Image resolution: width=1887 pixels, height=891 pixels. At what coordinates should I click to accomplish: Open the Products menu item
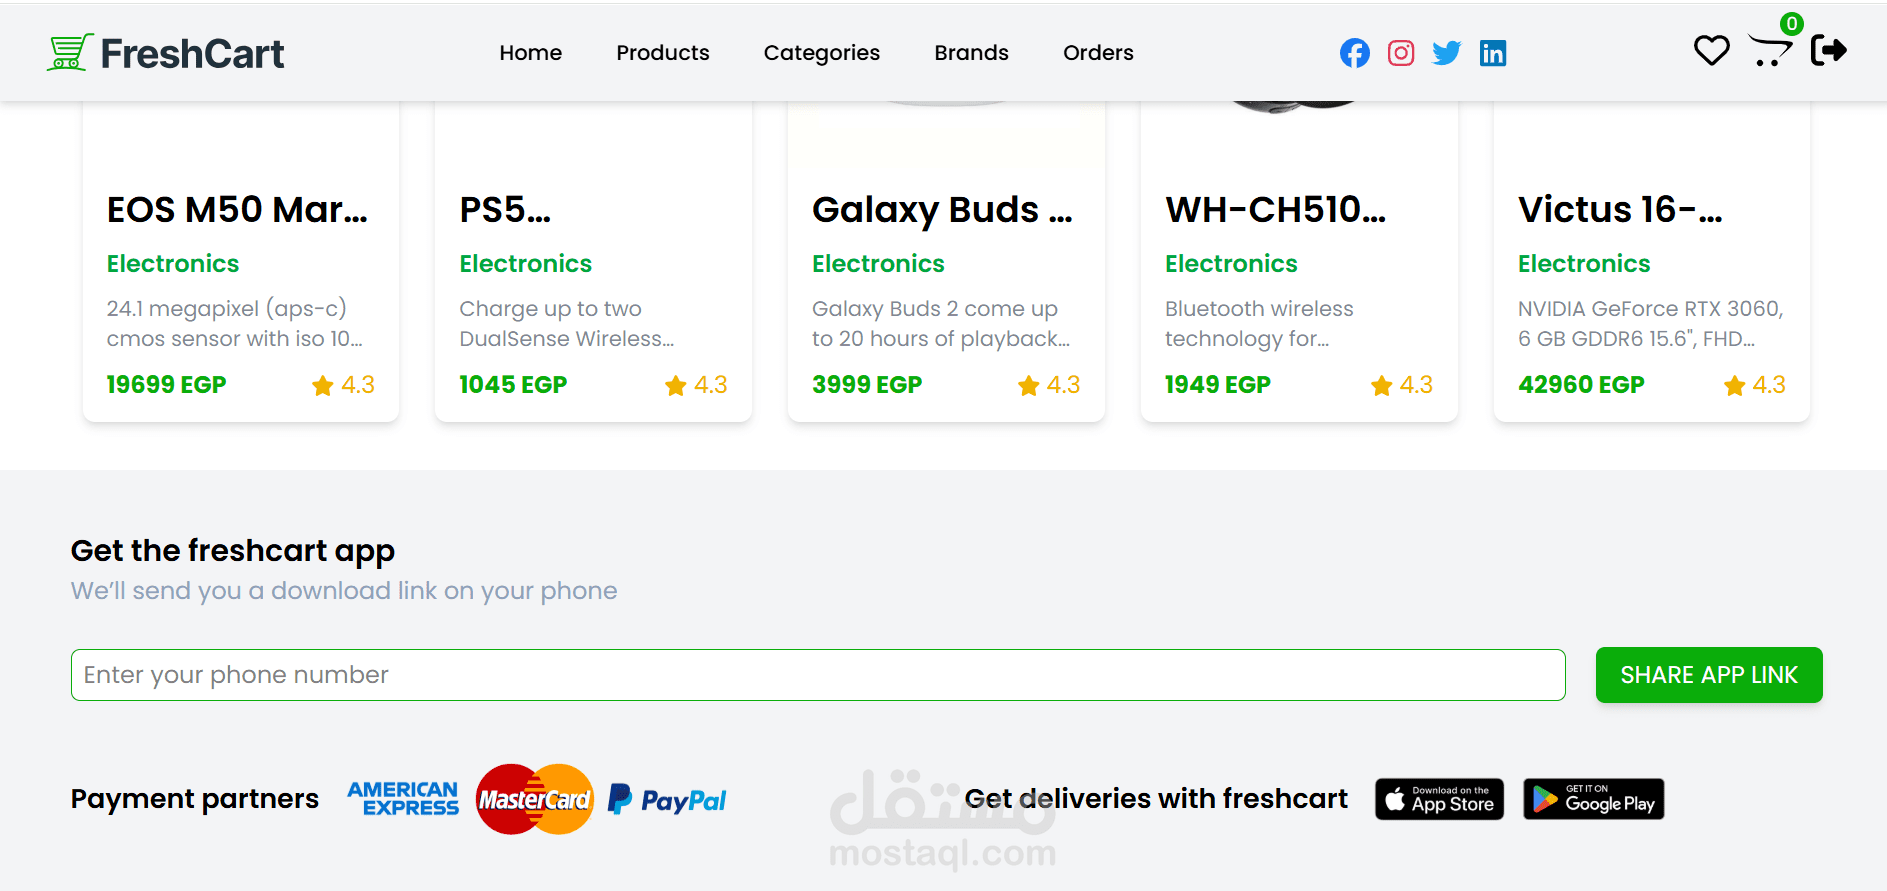[663, 53]
